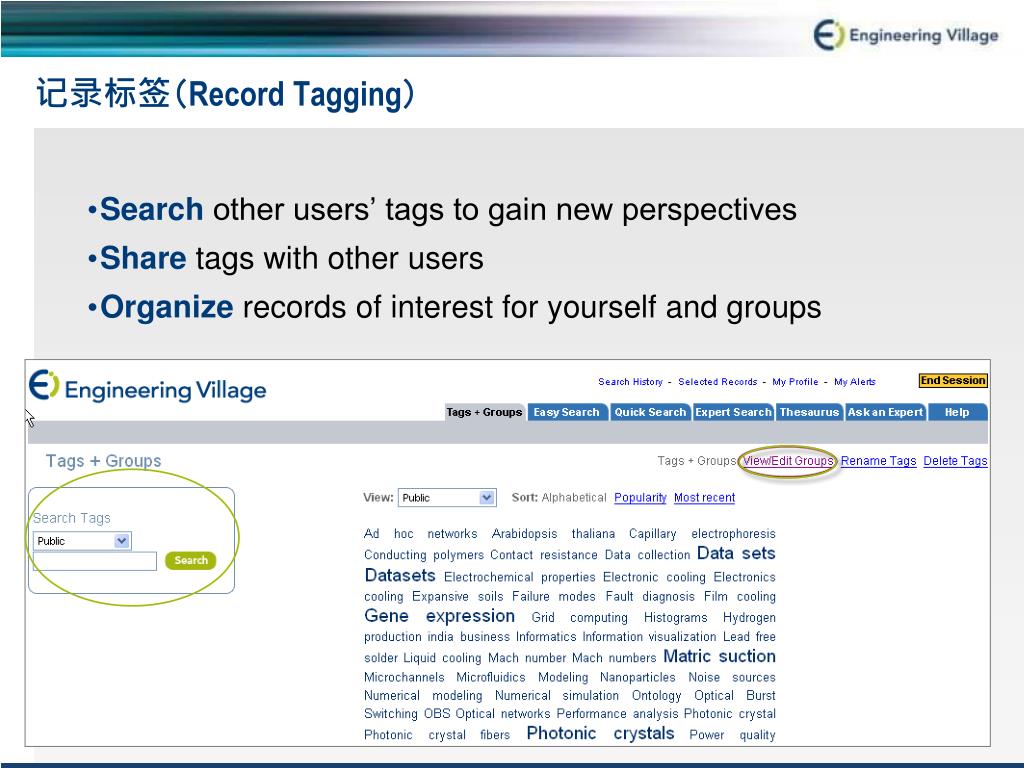Open the Expert Search tab

733,412
